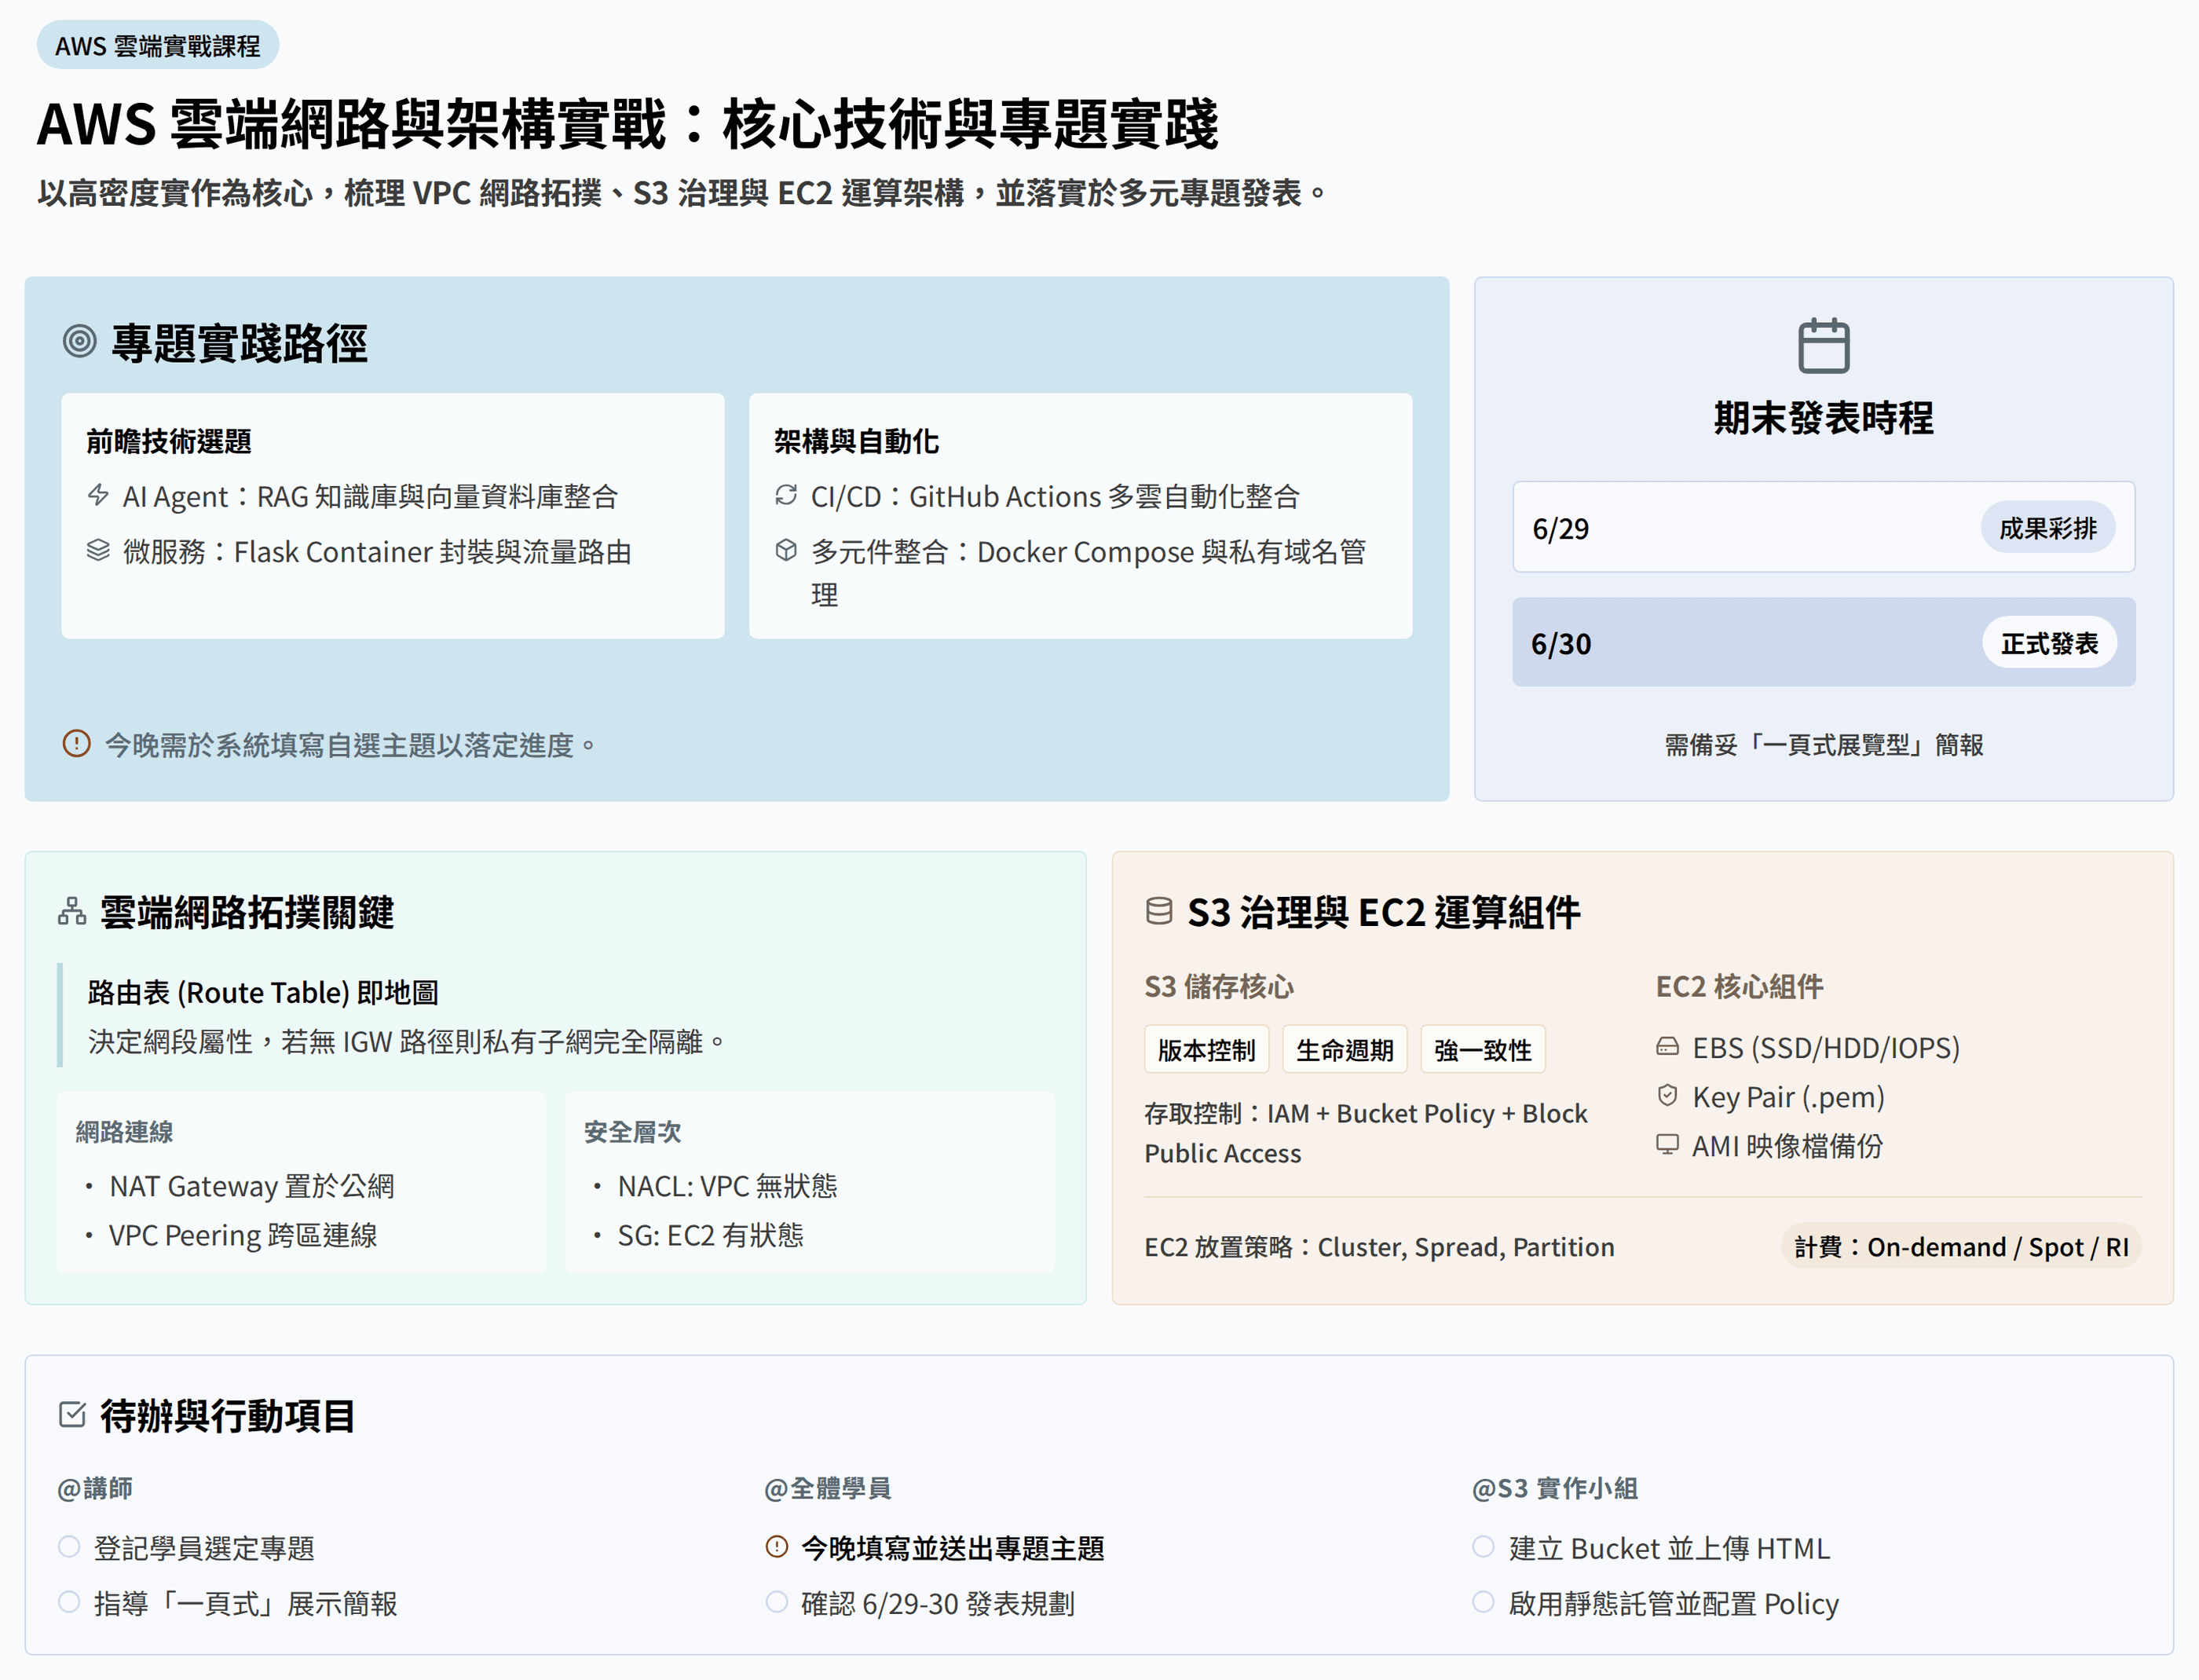This screenshot has width=2199, height=1680.
Task: Check the 啟用靜態託管並配置 Policy circle
Action: pos(1484,1602)
